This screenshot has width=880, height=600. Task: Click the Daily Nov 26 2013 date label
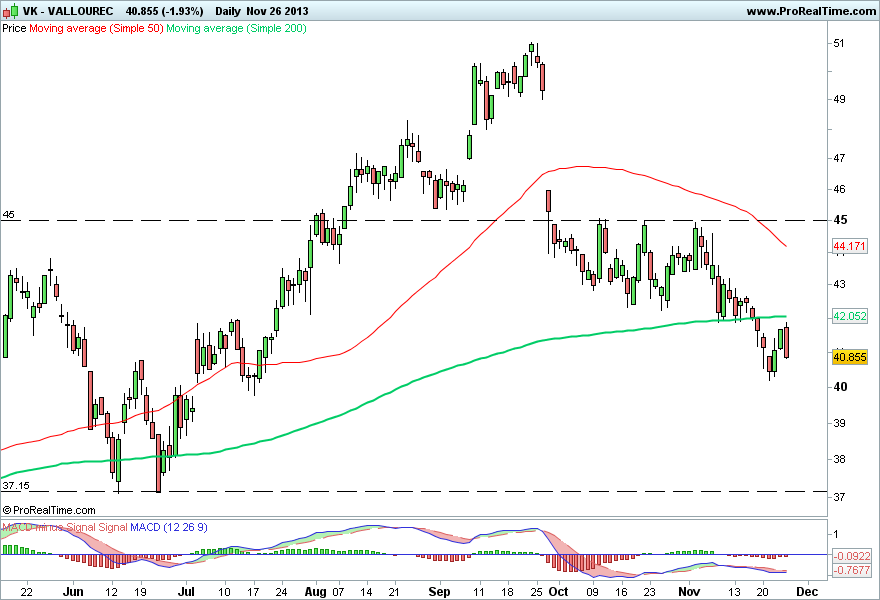point(262,11)
